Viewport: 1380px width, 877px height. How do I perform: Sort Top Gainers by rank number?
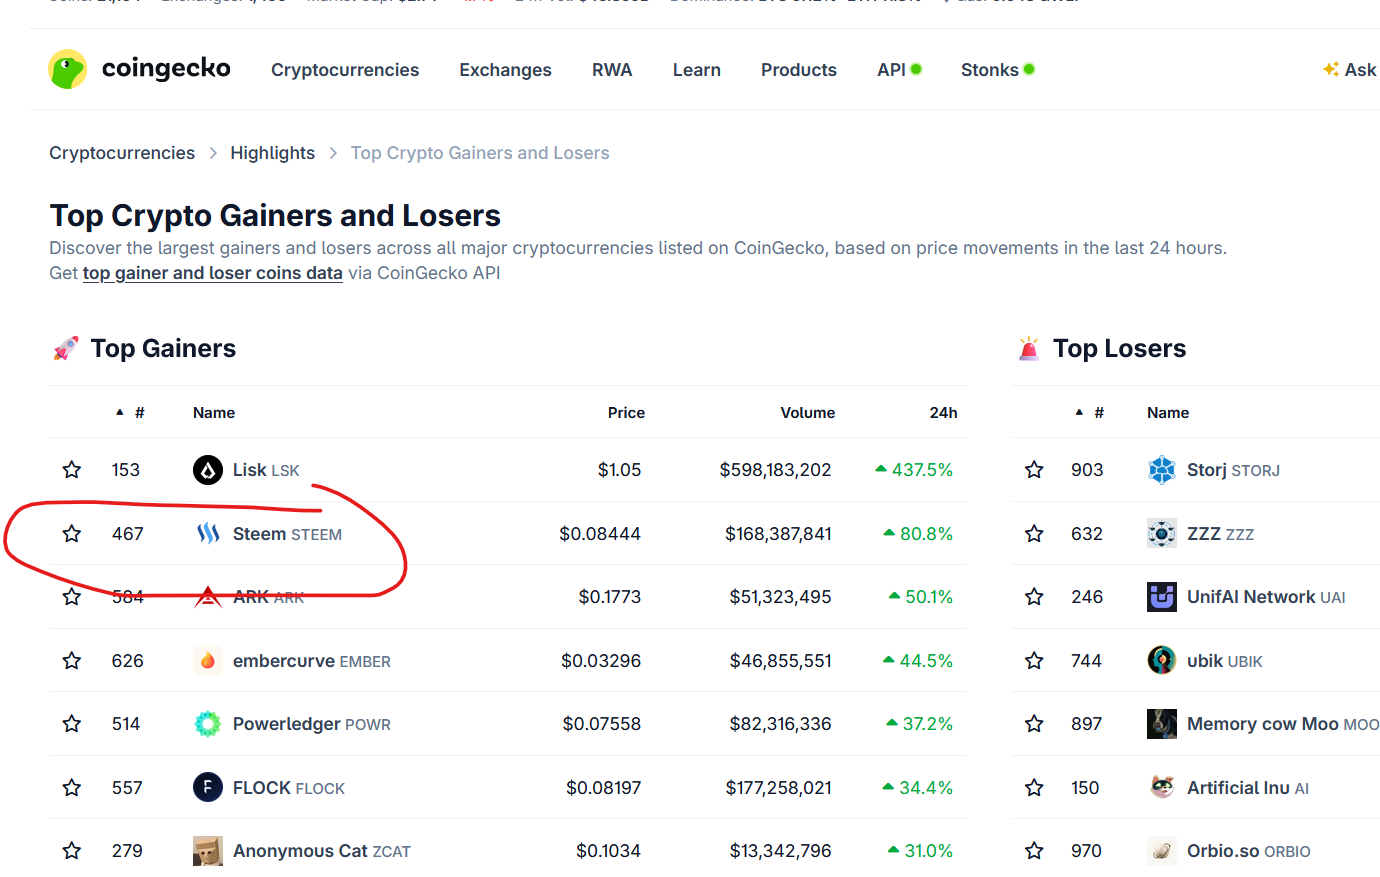[x=130, y=413]
